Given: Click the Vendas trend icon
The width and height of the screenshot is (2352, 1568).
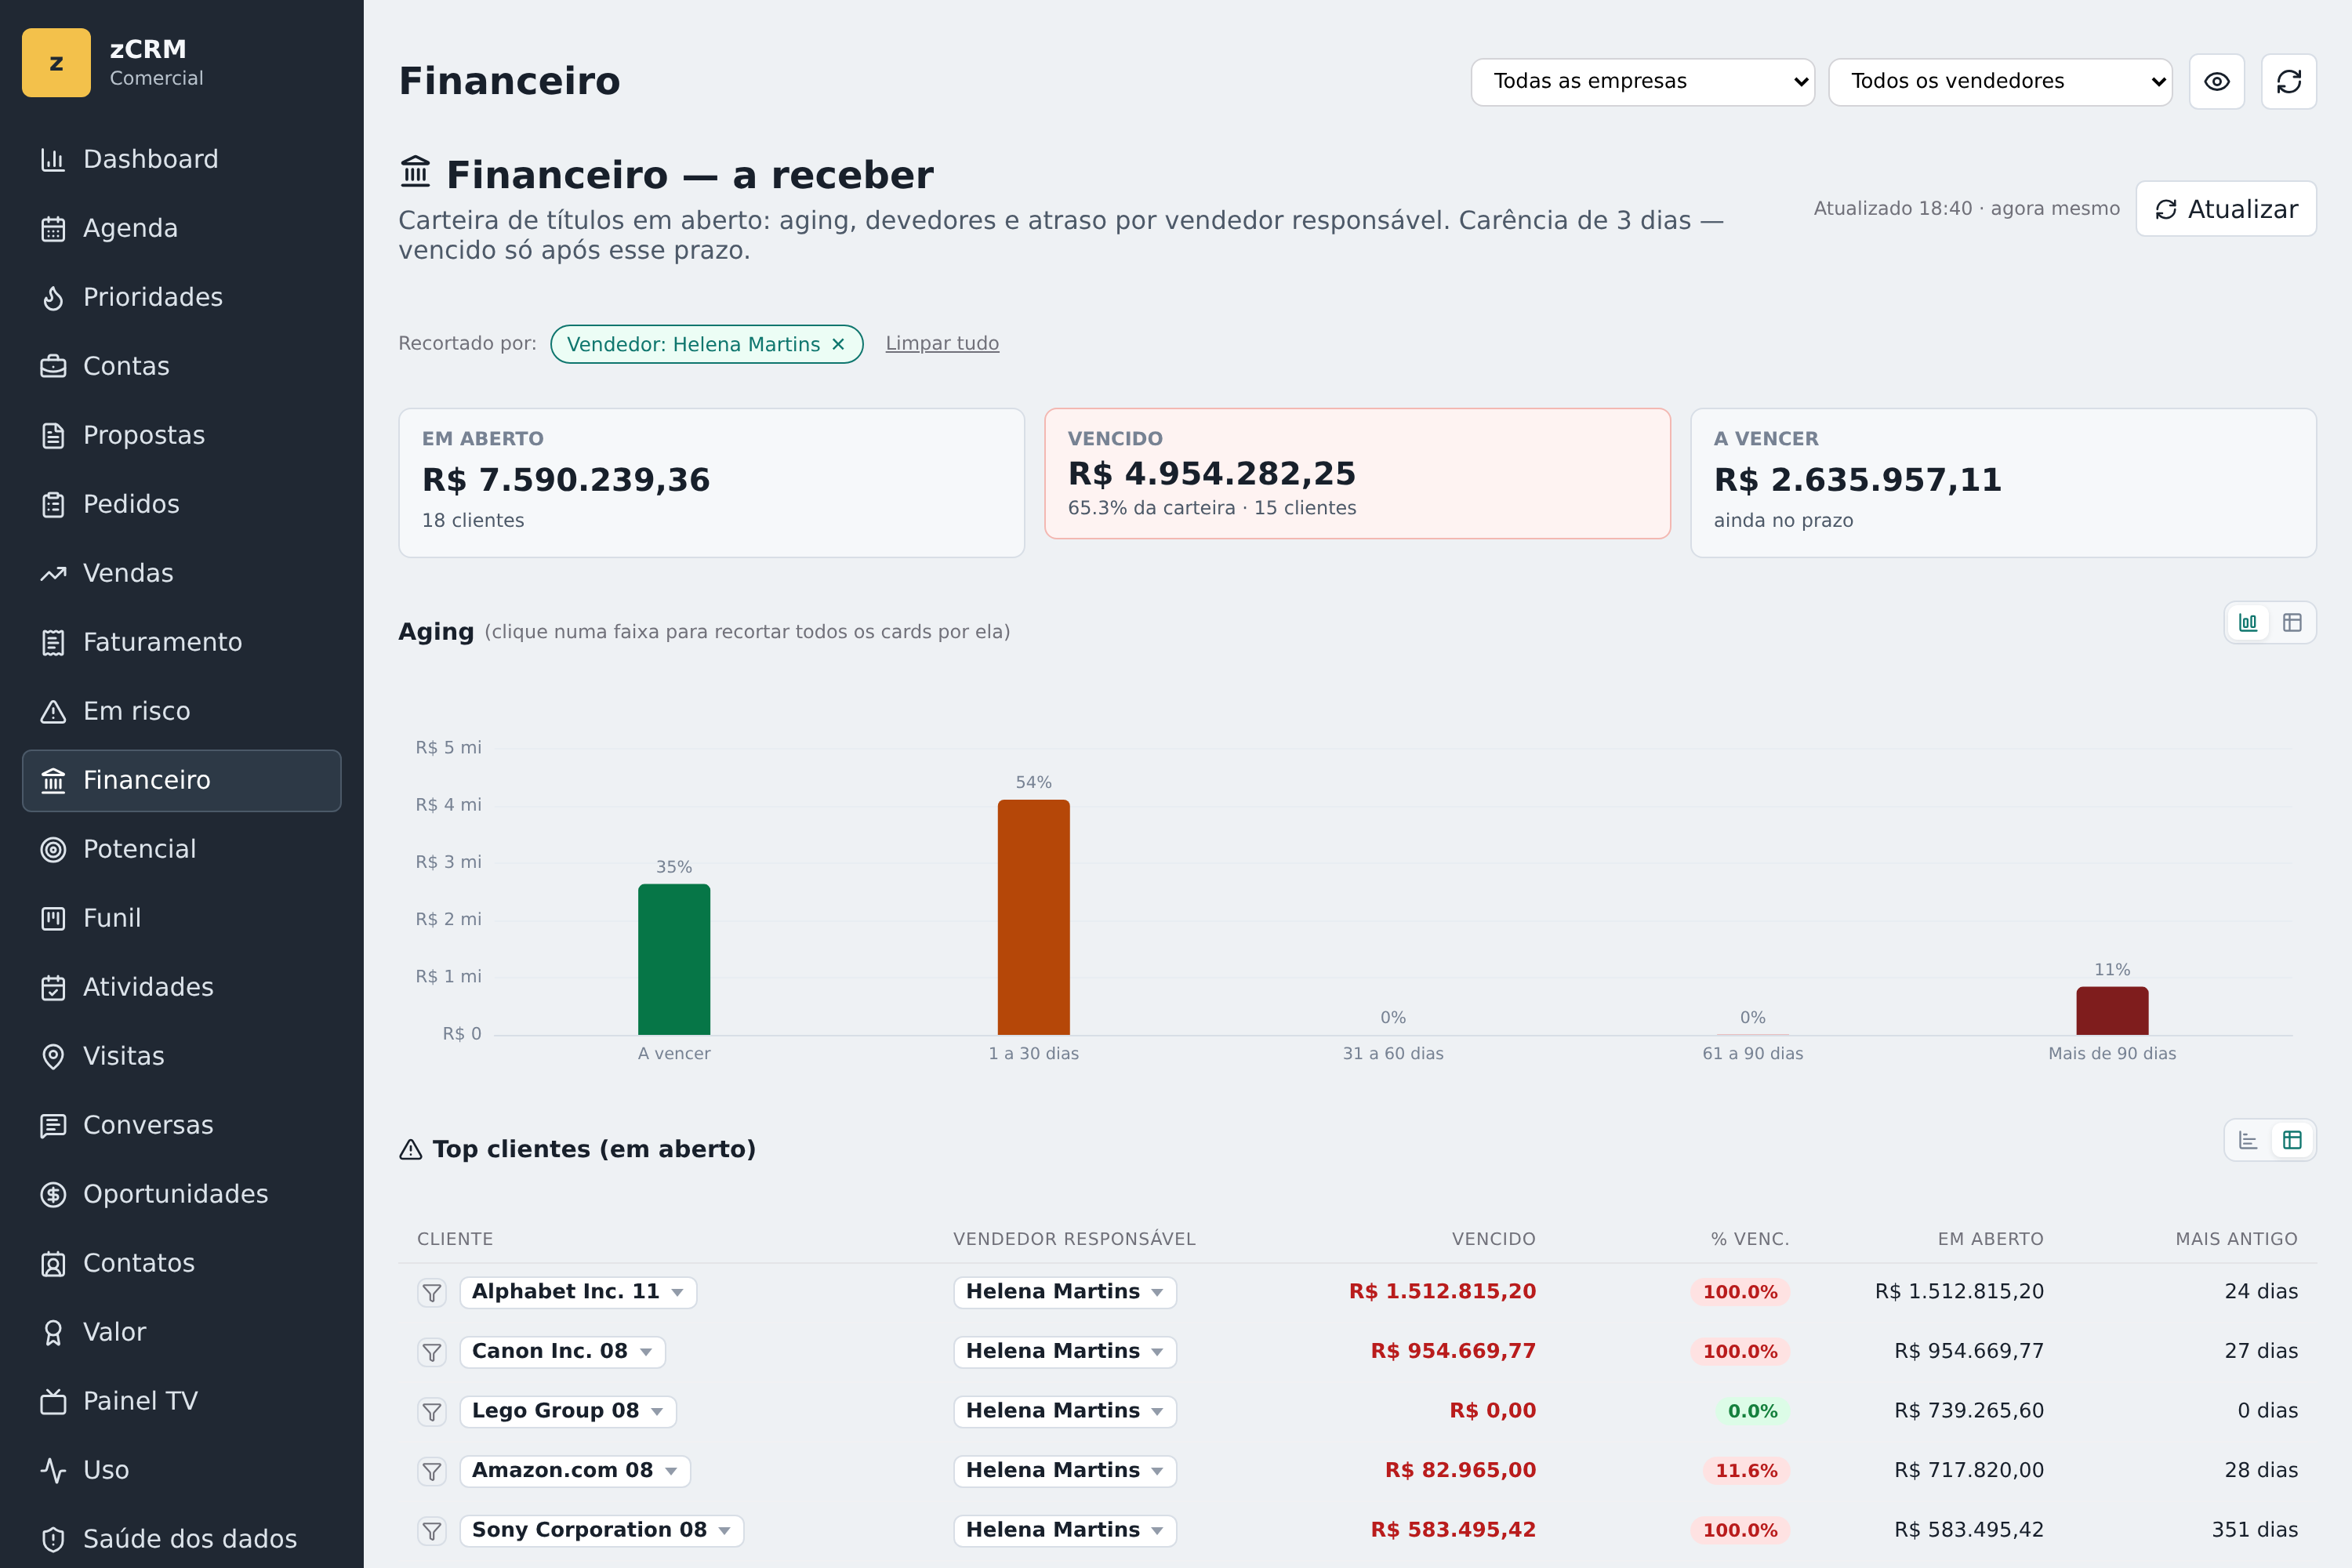Looking at the screenshot, I should [53, 573].
